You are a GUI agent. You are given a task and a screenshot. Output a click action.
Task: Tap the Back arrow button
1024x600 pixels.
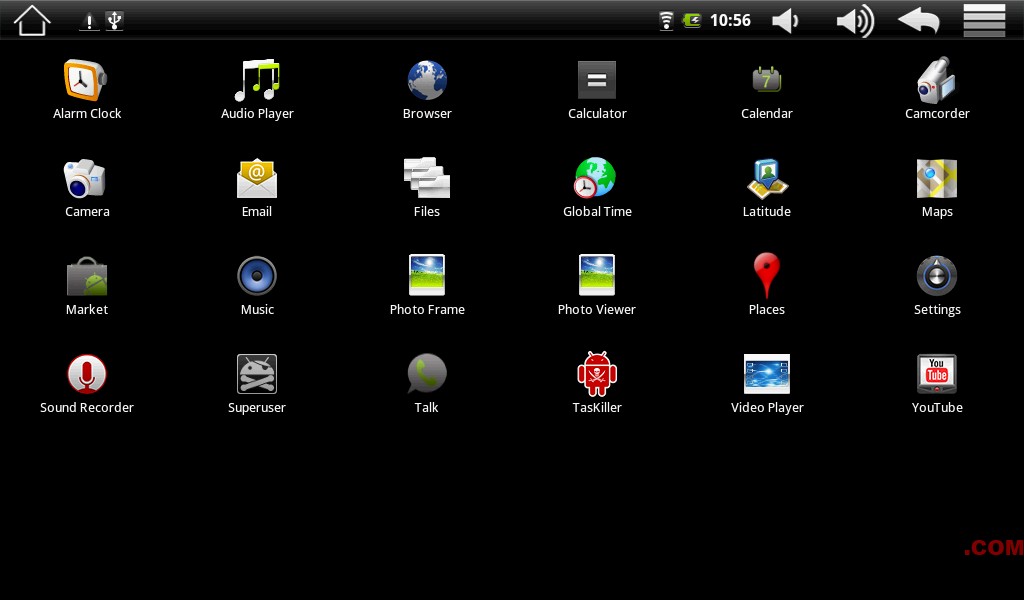click(919, 20)
